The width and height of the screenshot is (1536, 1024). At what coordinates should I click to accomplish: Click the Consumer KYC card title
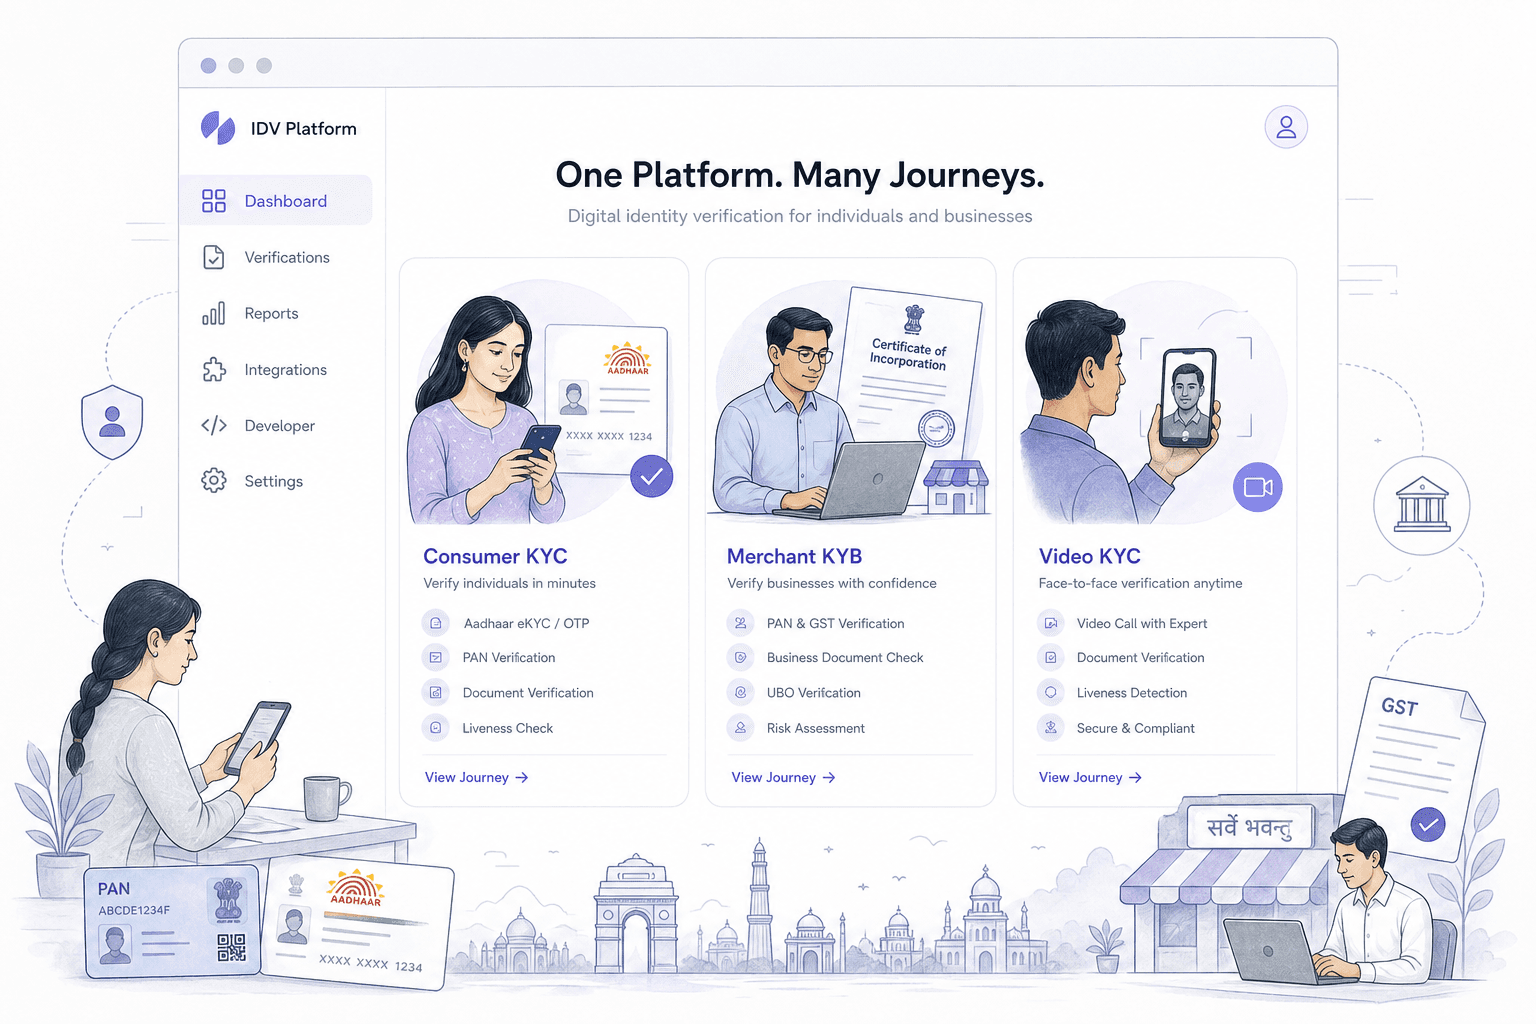tap(495, 556)
